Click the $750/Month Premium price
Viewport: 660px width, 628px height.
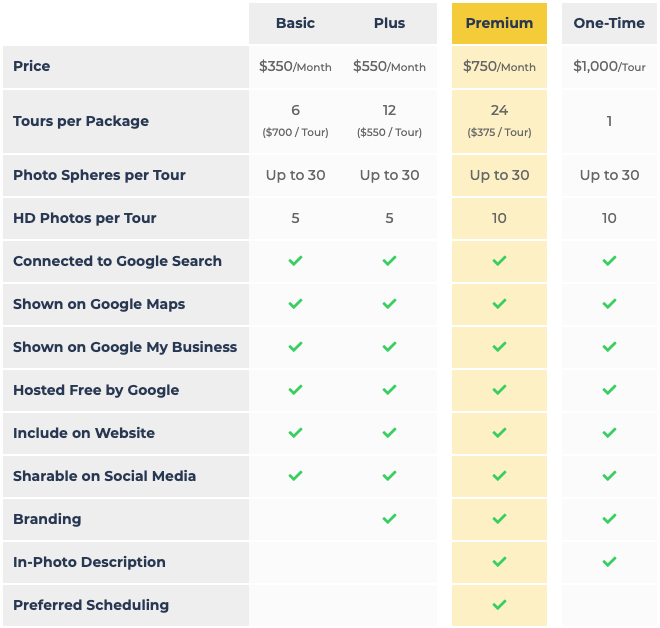click(x=499, y=67)
